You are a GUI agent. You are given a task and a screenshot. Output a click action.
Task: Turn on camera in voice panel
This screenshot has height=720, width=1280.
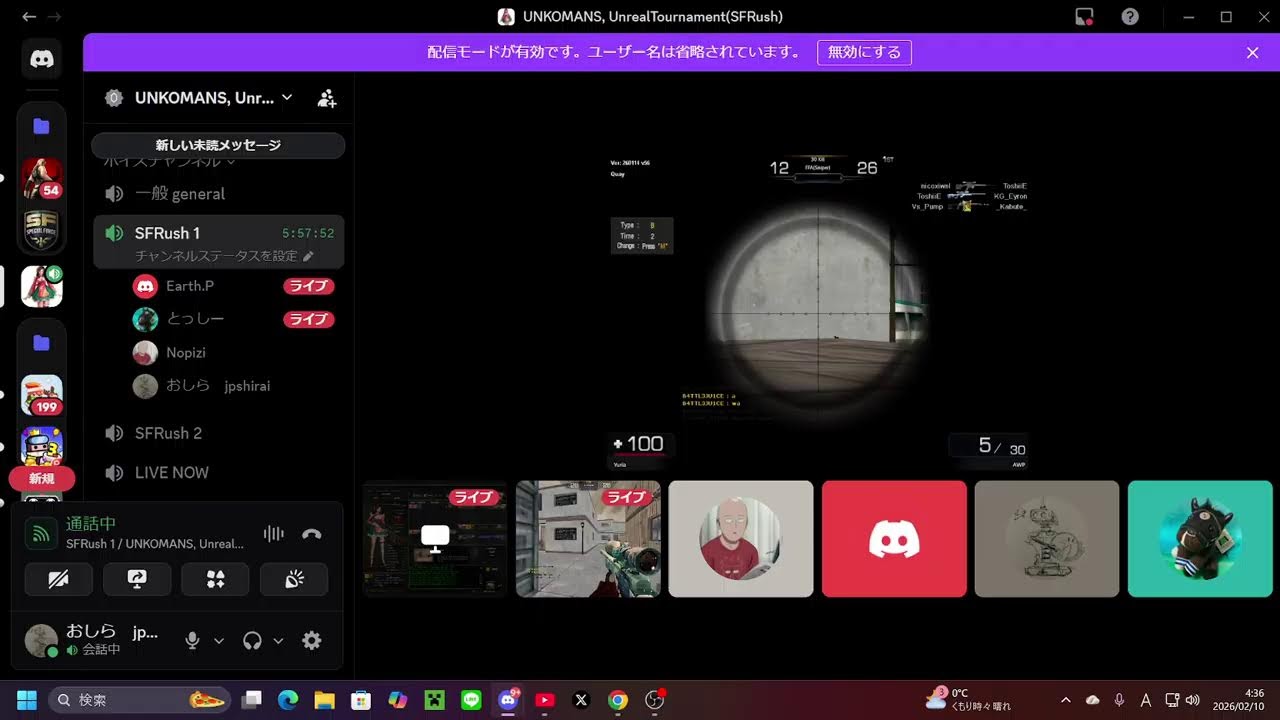tap(59, 579)
